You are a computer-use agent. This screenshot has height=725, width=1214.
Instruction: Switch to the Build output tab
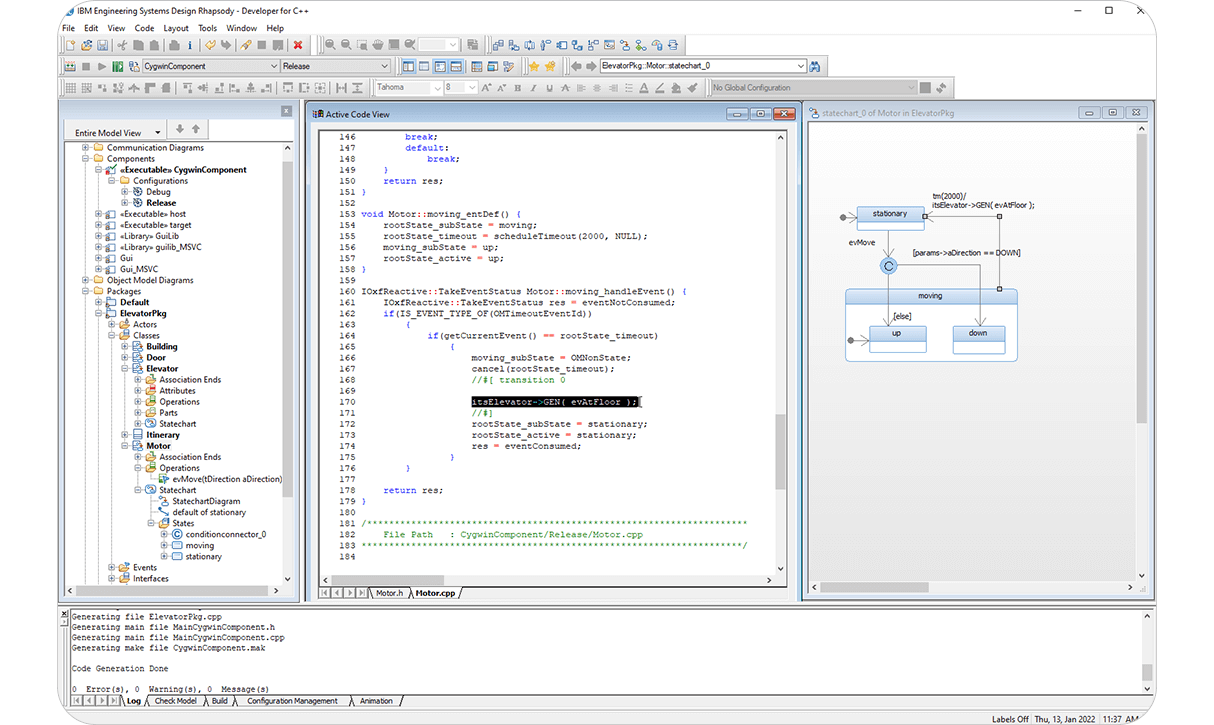pos(219,701)
